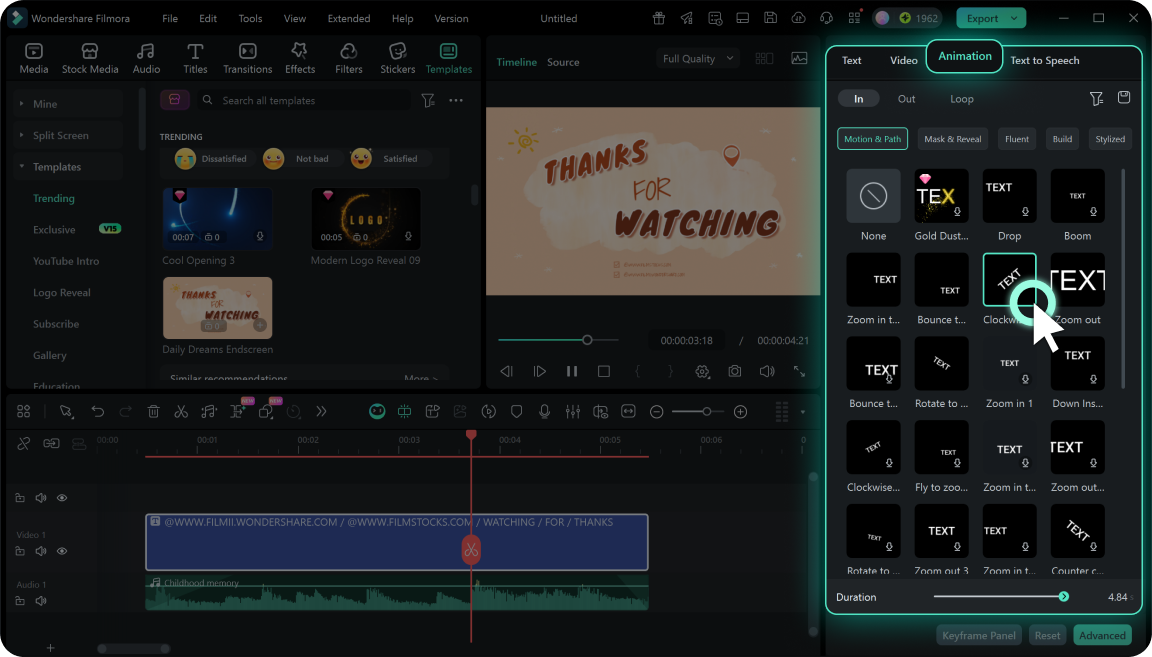Open the Stickers panel
This screenshot has width=1152, height=657.
pos(397,58)
